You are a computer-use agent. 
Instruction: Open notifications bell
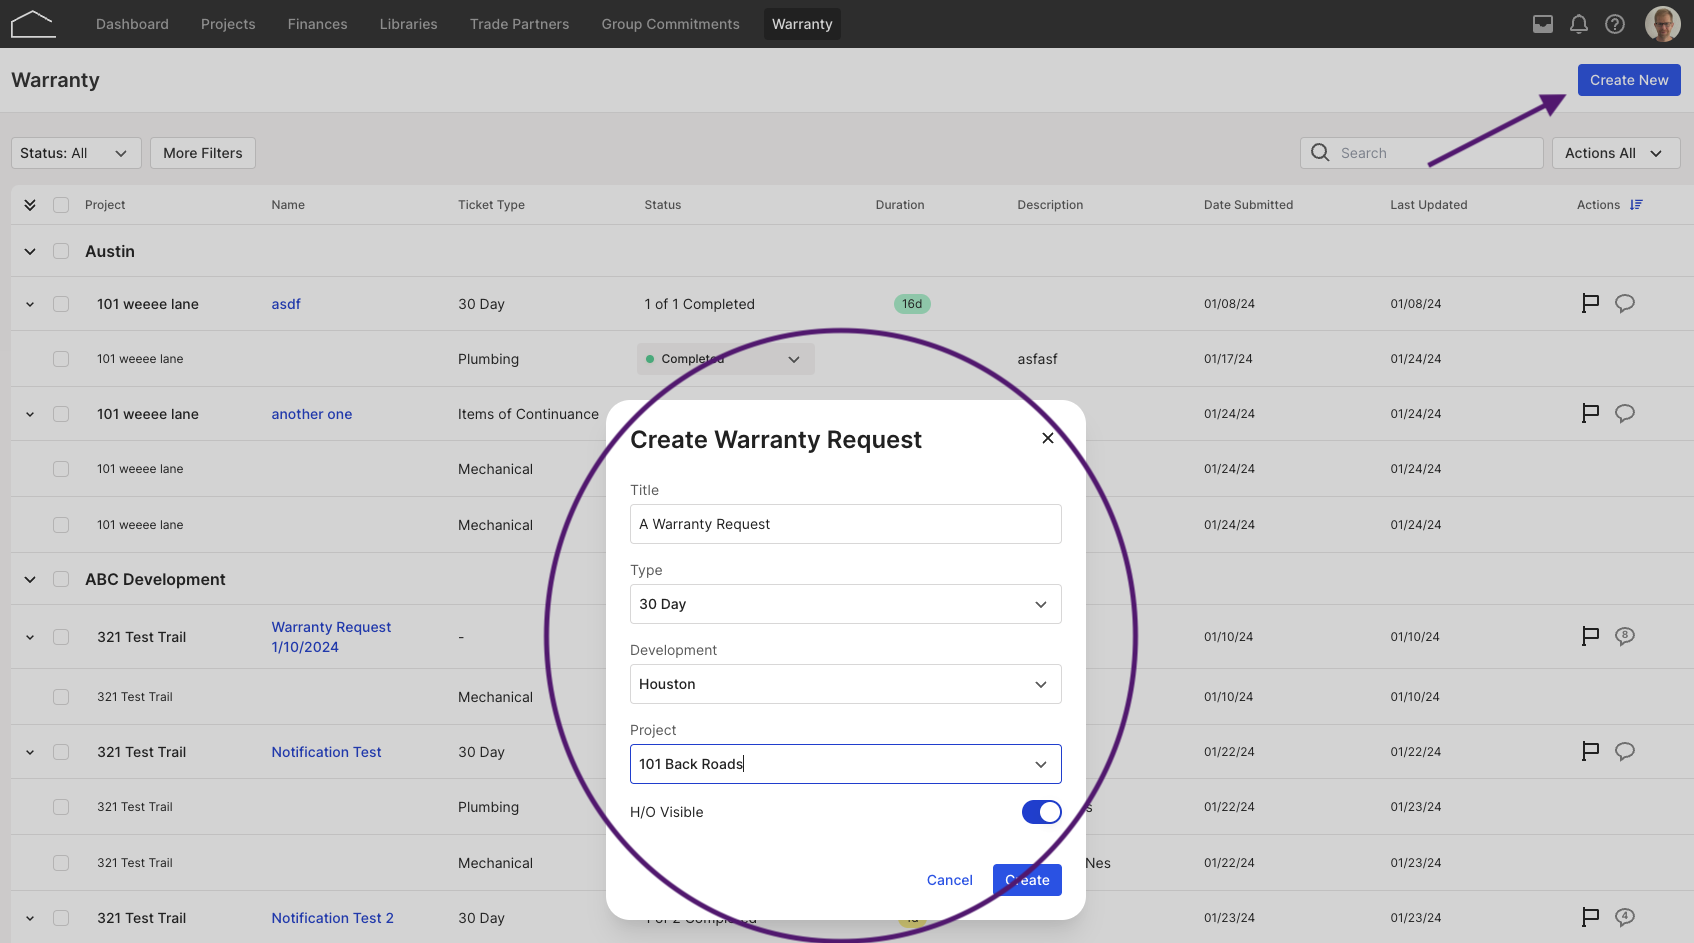point(1579,24)
